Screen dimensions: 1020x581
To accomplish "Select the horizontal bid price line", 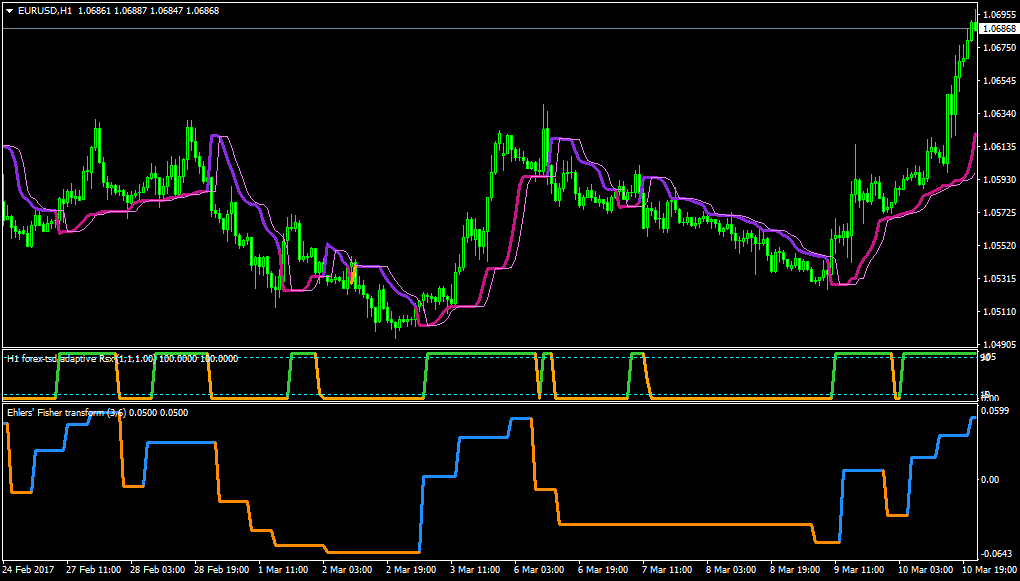I will click(x=489, y=29).
